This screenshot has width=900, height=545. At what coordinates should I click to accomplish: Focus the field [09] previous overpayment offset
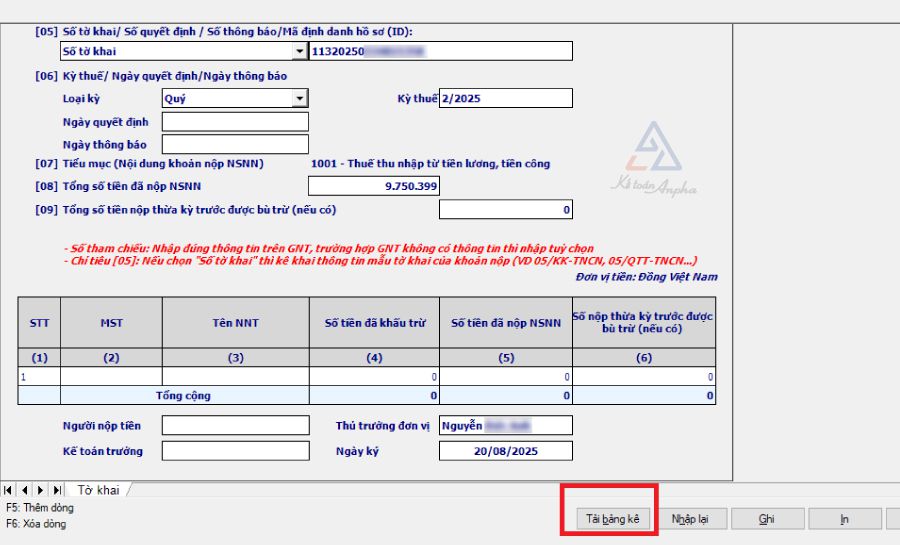[x=506, y=210]
